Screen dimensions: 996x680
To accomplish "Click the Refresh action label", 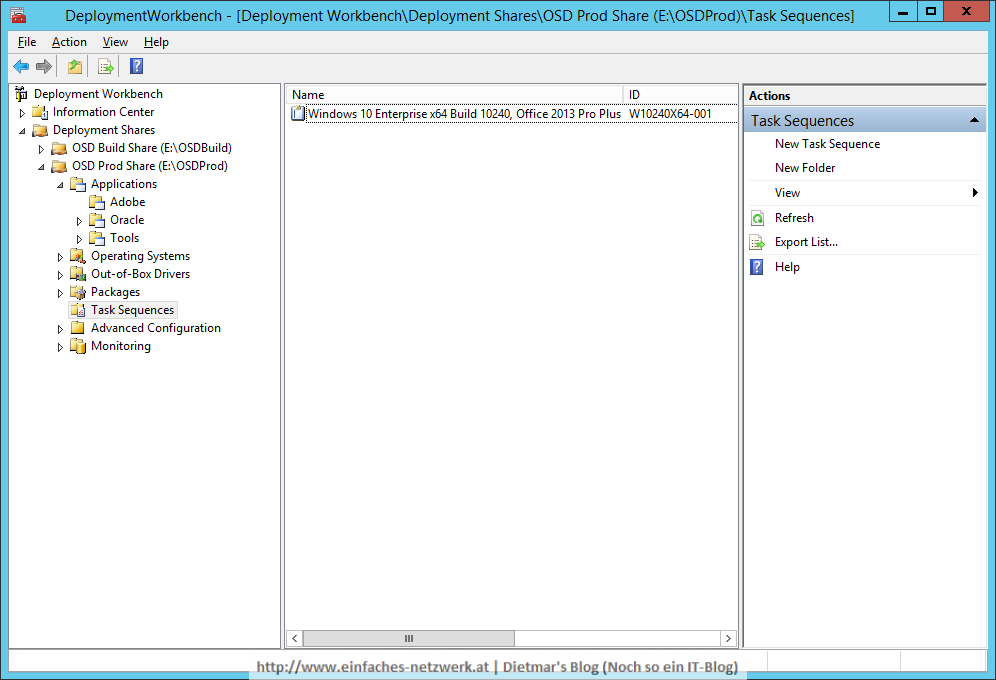I will (794, 218).
